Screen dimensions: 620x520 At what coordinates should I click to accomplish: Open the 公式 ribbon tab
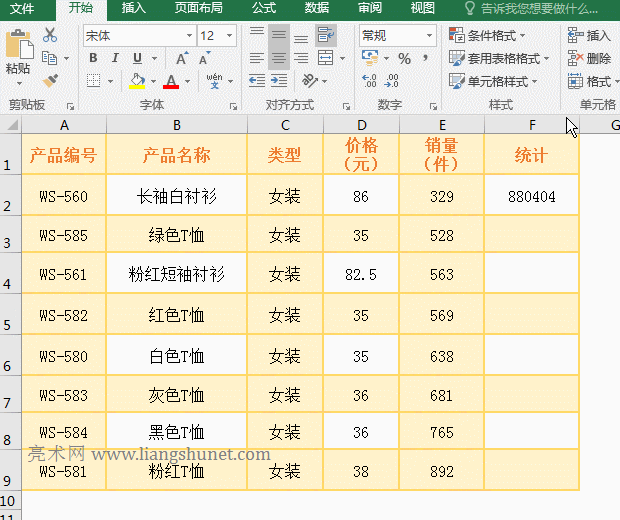point(264,8)
